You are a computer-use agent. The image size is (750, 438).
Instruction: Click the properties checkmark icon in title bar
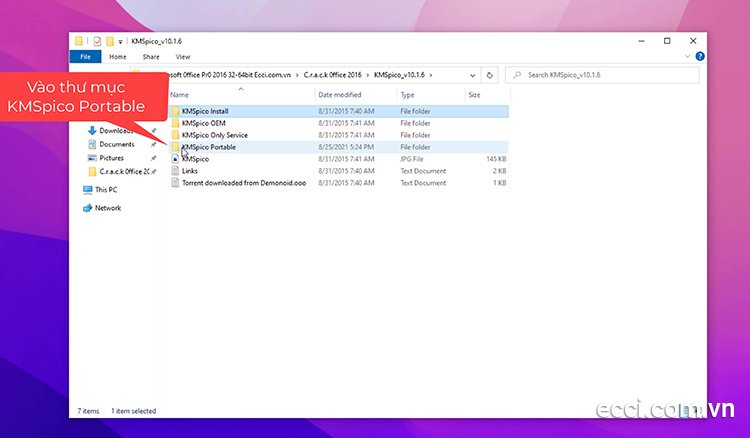pyautogui.click(x=97, y=41)
